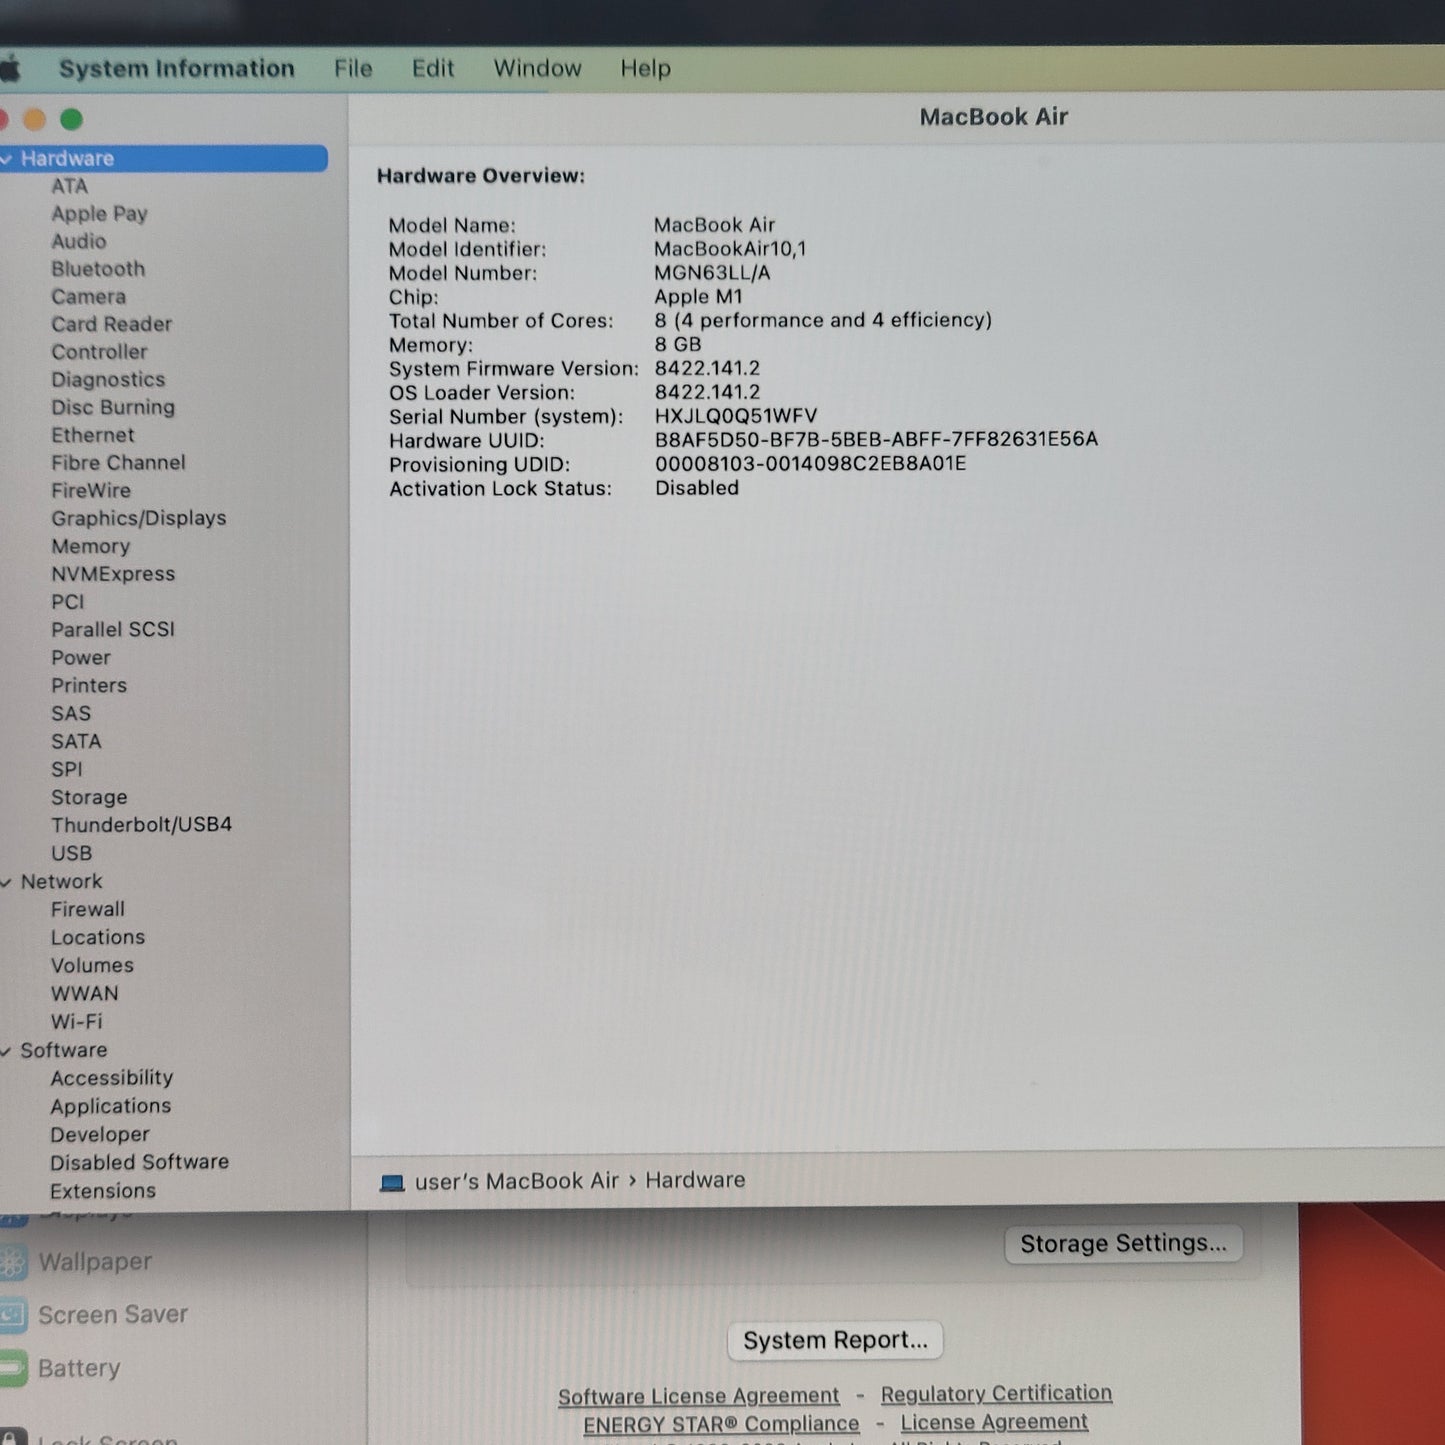Open Regulatory Certification link
Viewport: 1445px width, 1445px height.
tap(996, 1393)
